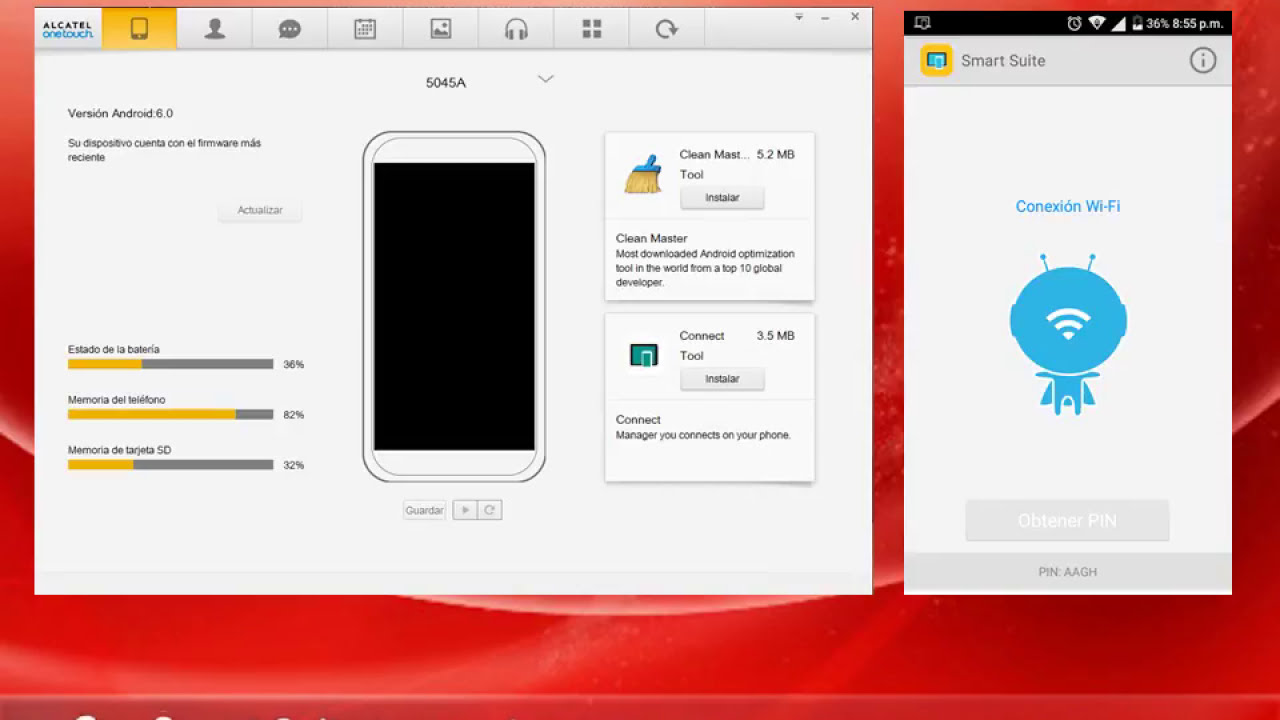The image size is (1280, 720).
Task: Click the Clean Master description text
Action: (705, 268)
